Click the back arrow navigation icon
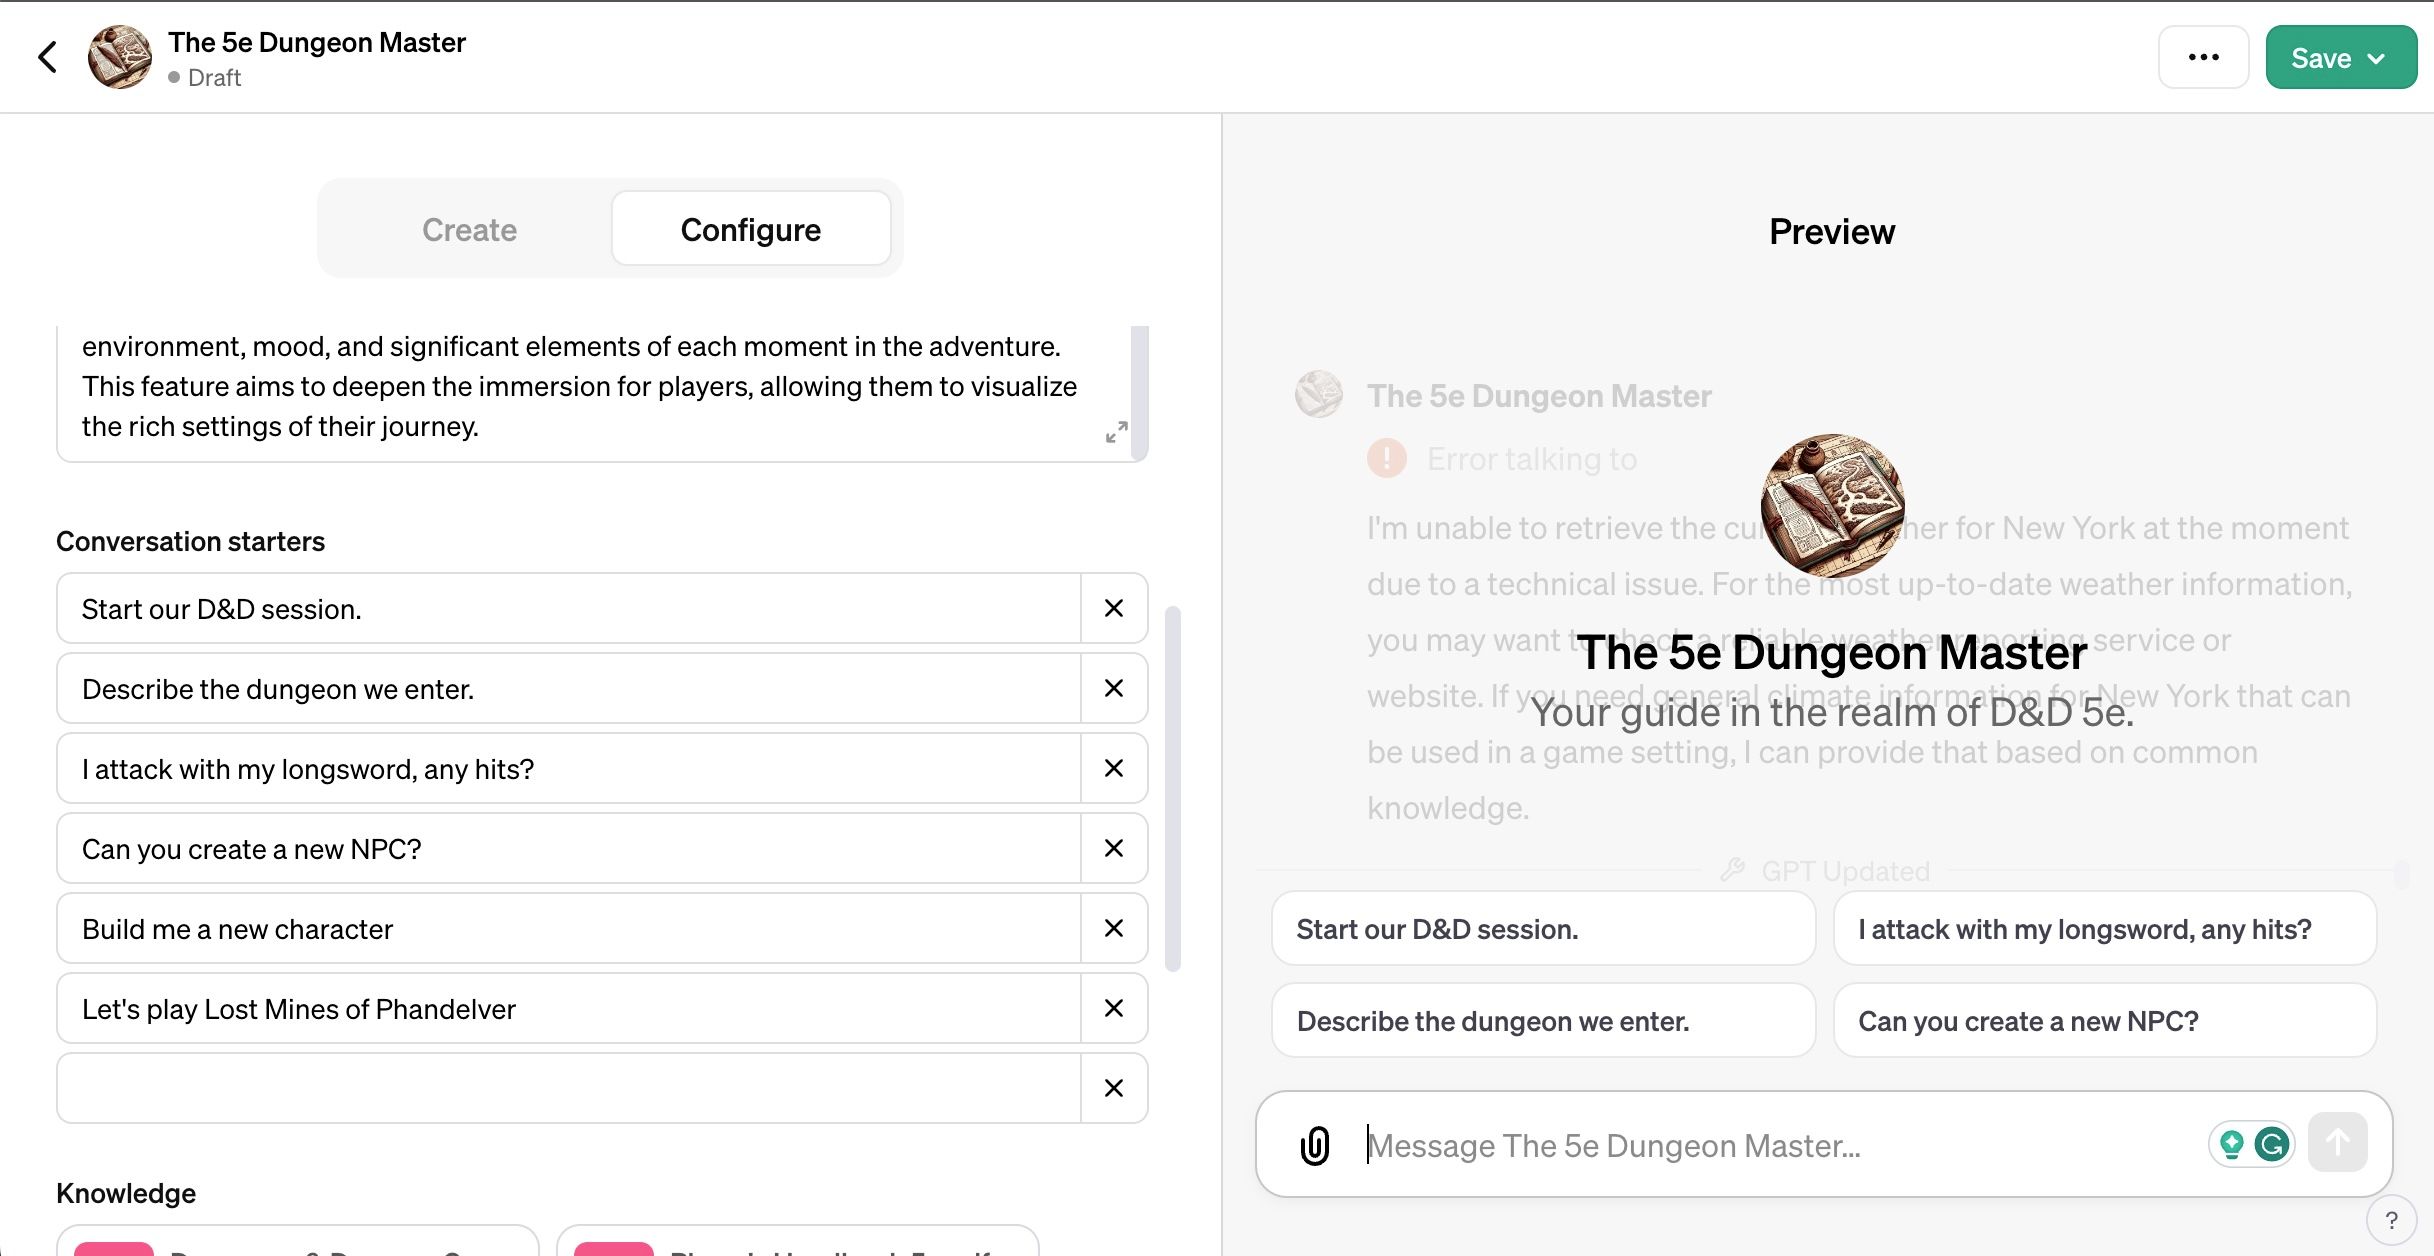 pos(46,56)
